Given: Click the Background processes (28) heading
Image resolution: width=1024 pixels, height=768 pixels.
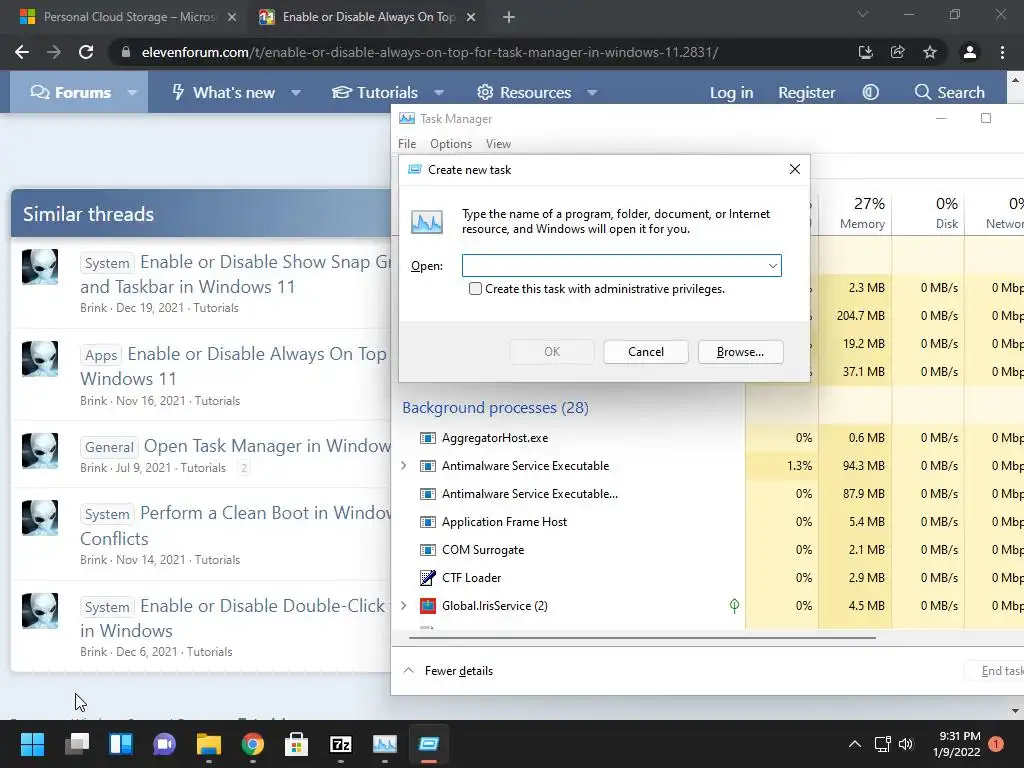Looking at the screenshot, I should point(495,408).
